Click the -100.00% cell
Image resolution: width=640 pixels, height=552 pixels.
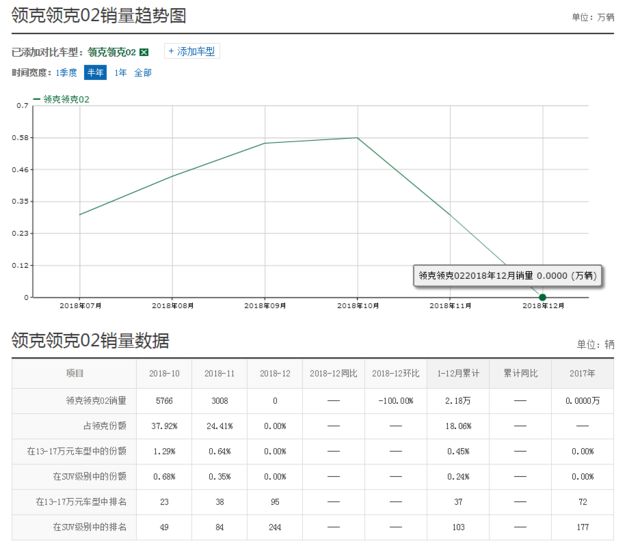pyautogui.click(x=396, y=401)
